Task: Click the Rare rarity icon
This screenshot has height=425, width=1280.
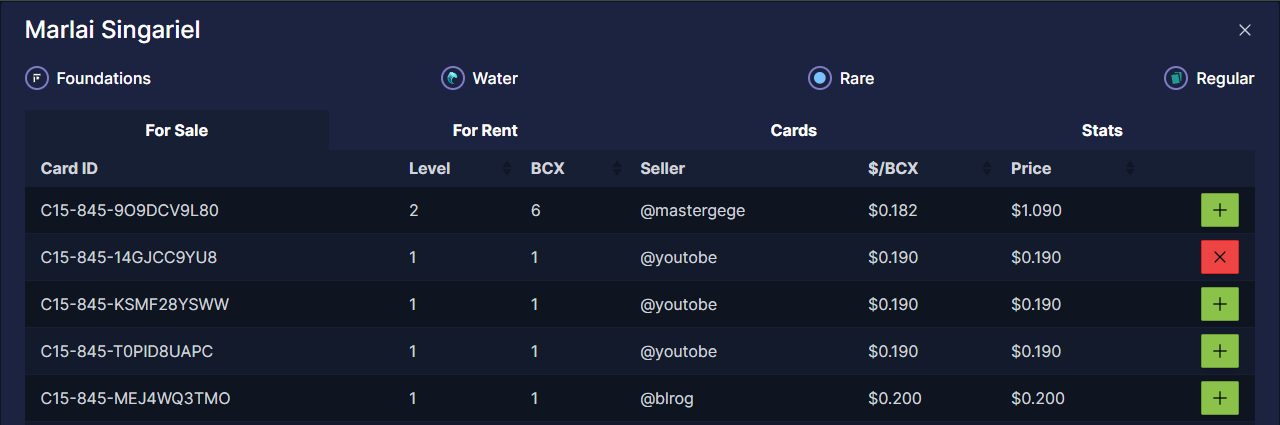Action: point(820,78)
